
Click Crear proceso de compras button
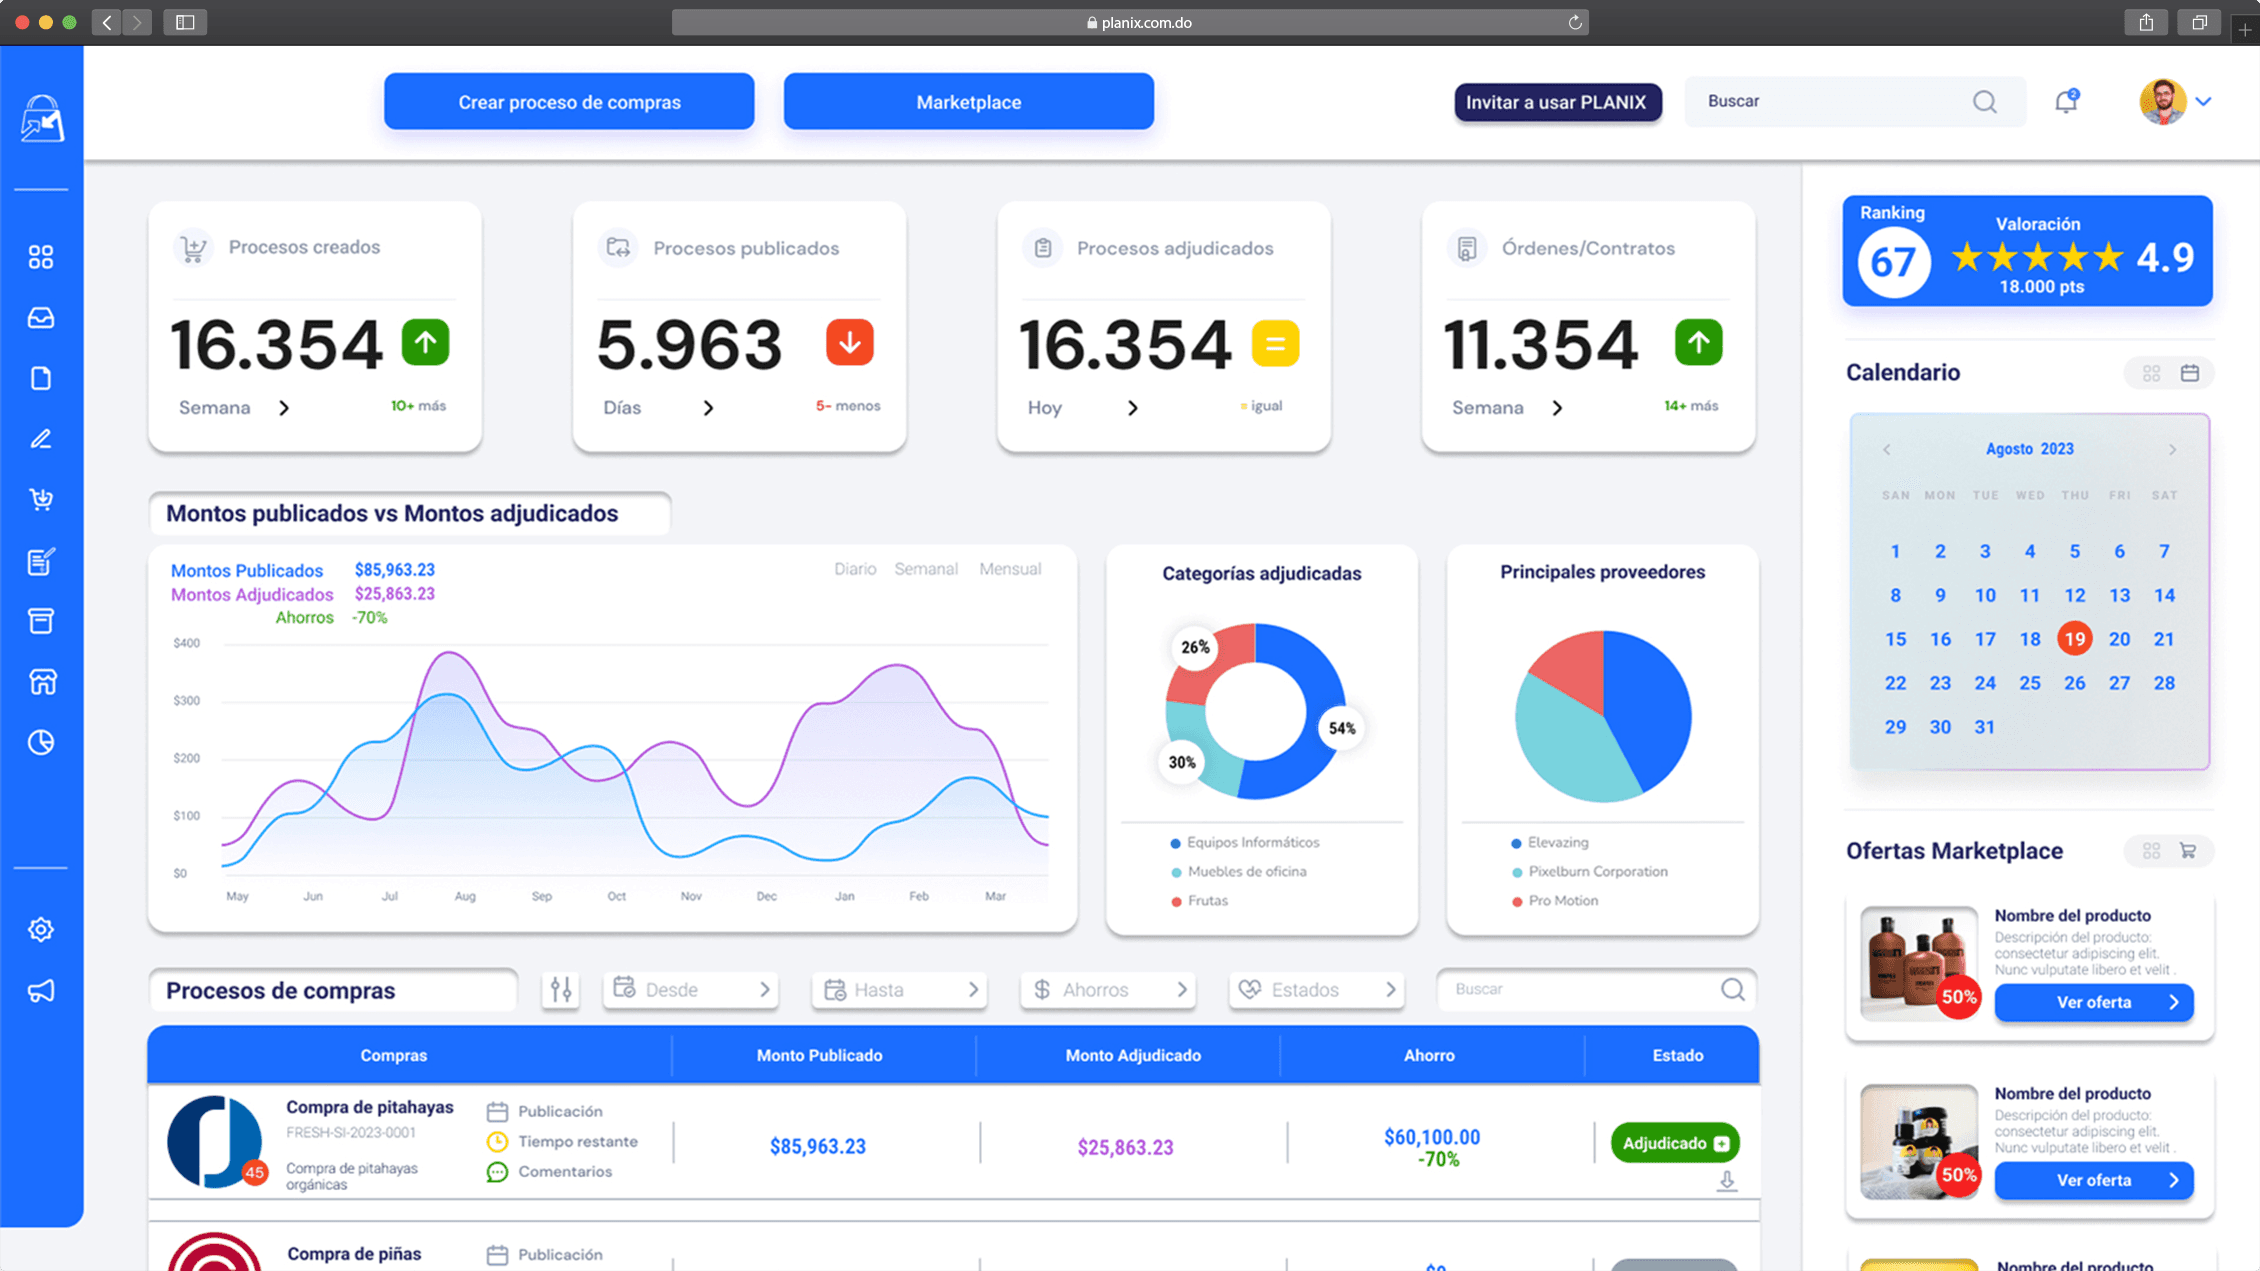pos(569,102)
